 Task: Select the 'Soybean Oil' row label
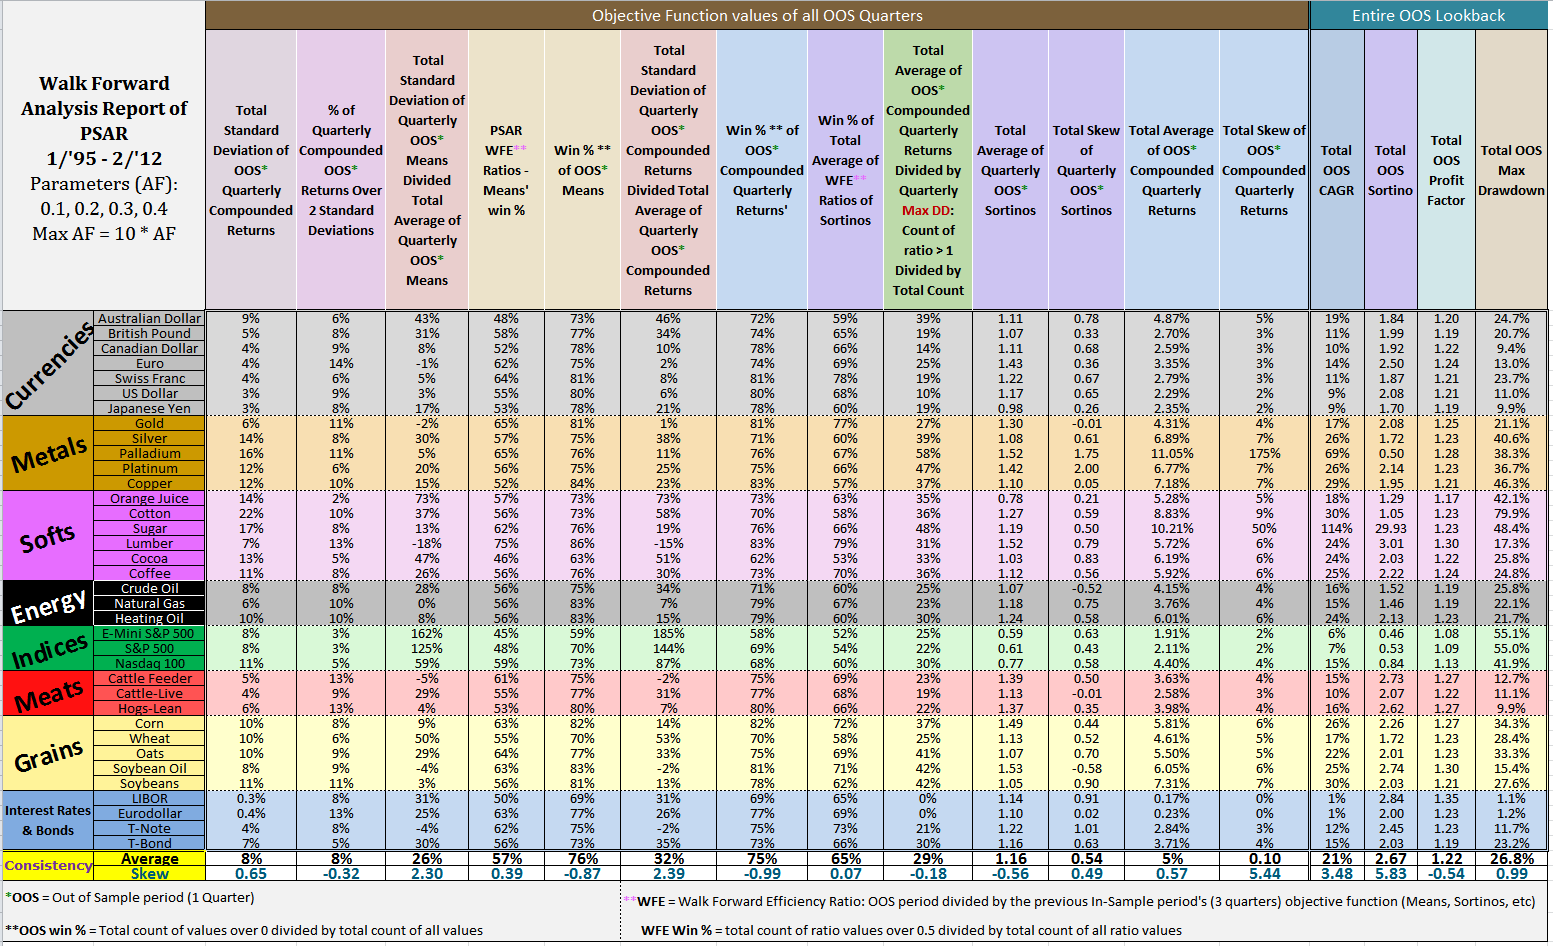149,768
